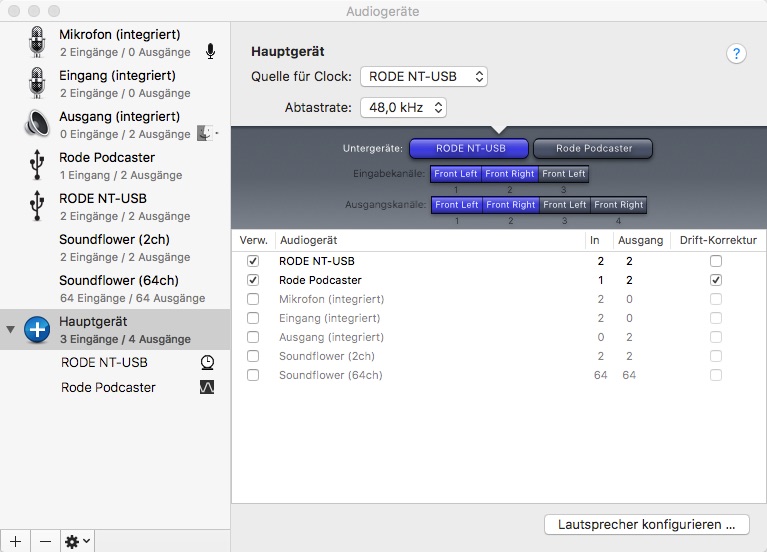767x552 pixels.
Task: Select Hauptgerät aggregate device in sidebar
Action: 115,329
